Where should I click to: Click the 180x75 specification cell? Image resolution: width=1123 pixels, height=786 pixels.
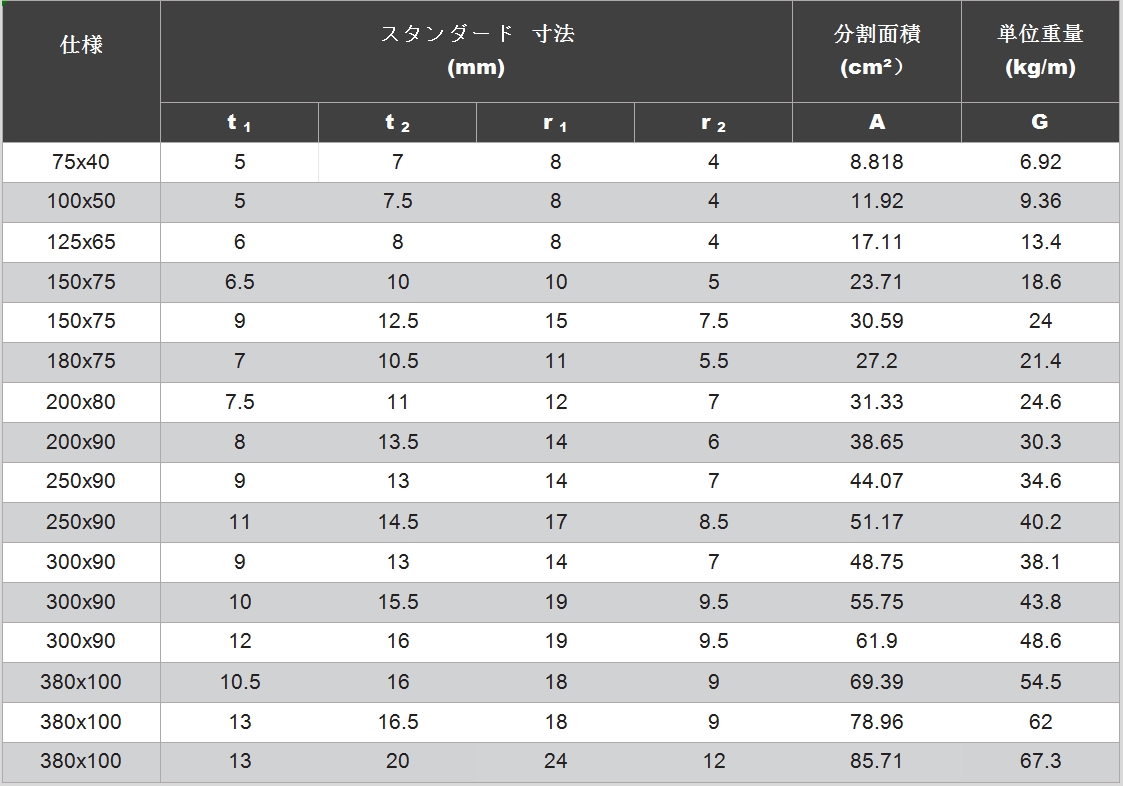(81, 362)
